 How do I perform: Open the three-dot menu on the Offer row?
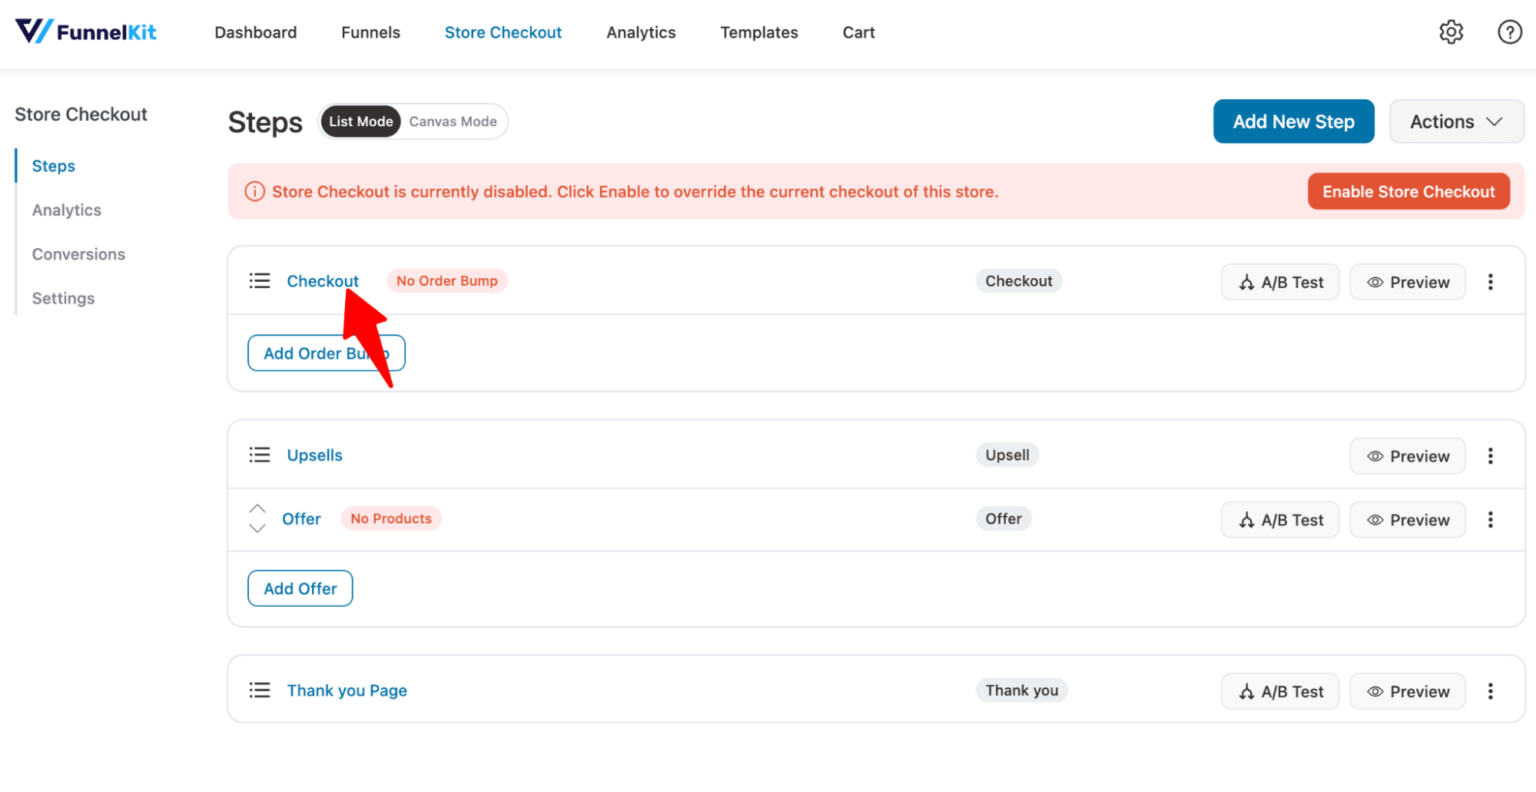(1491, 519)
